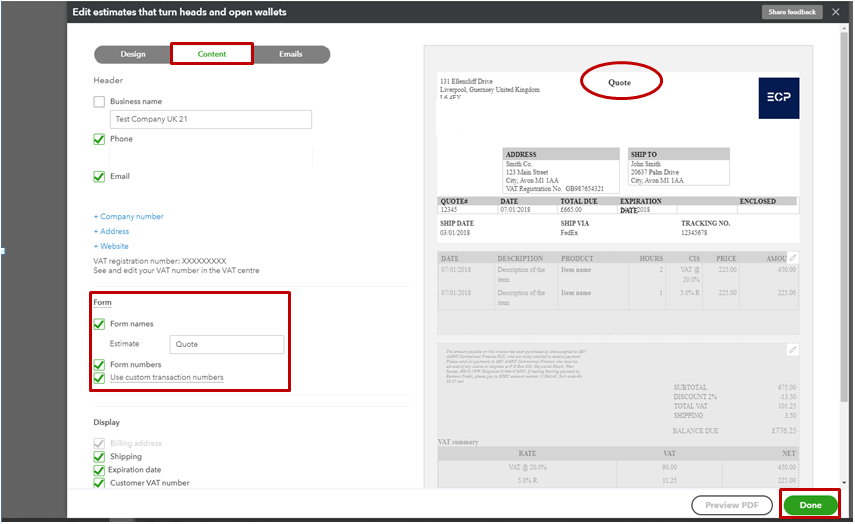Click the Phone number input field

click(210, 156)
